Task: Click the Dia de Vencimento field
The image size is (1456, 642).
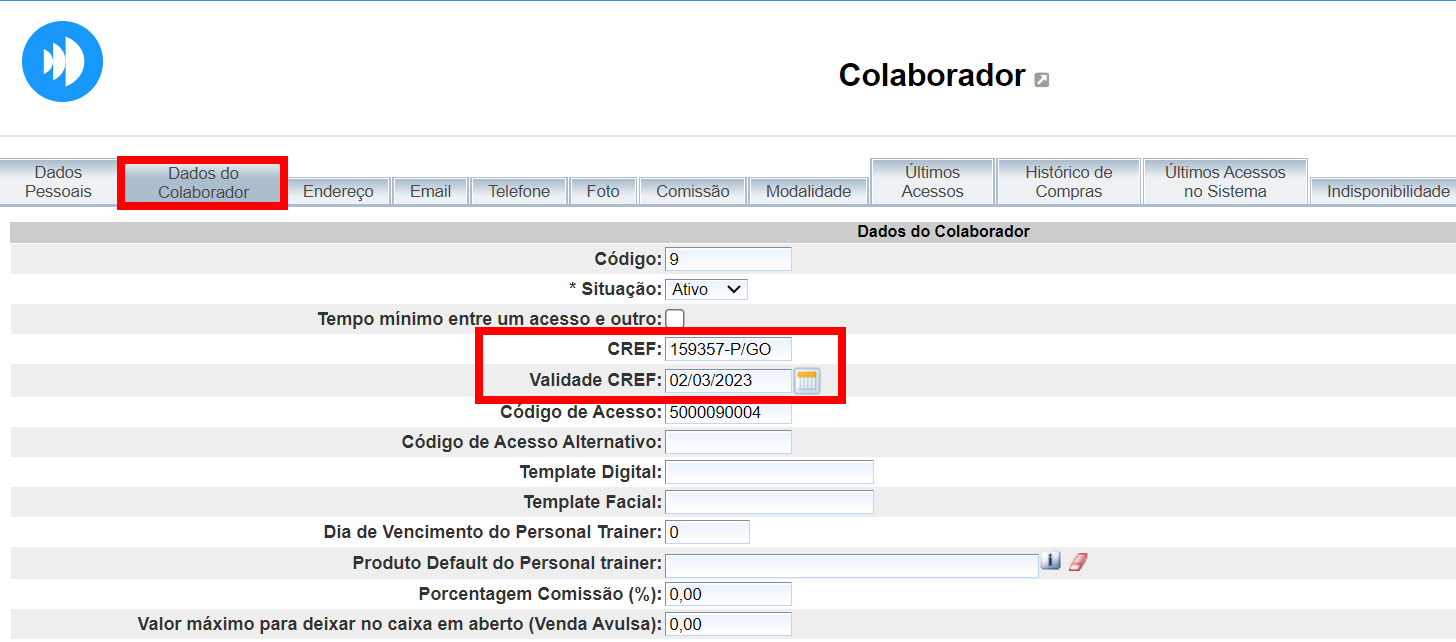Action: click(707, 532)
